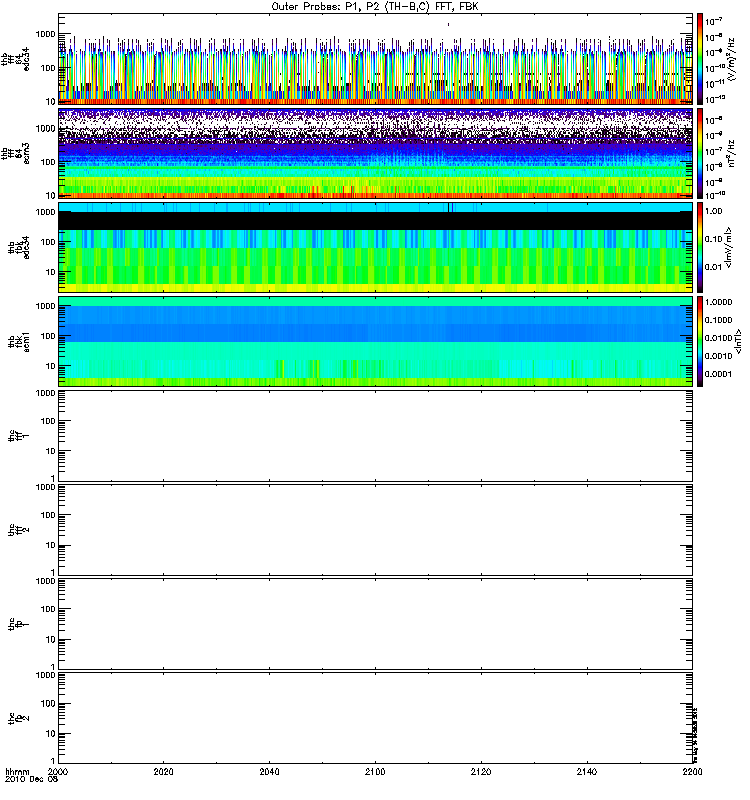Click the <|mV/m|> unit label
The image size is (750, 800).
[730, 247]
